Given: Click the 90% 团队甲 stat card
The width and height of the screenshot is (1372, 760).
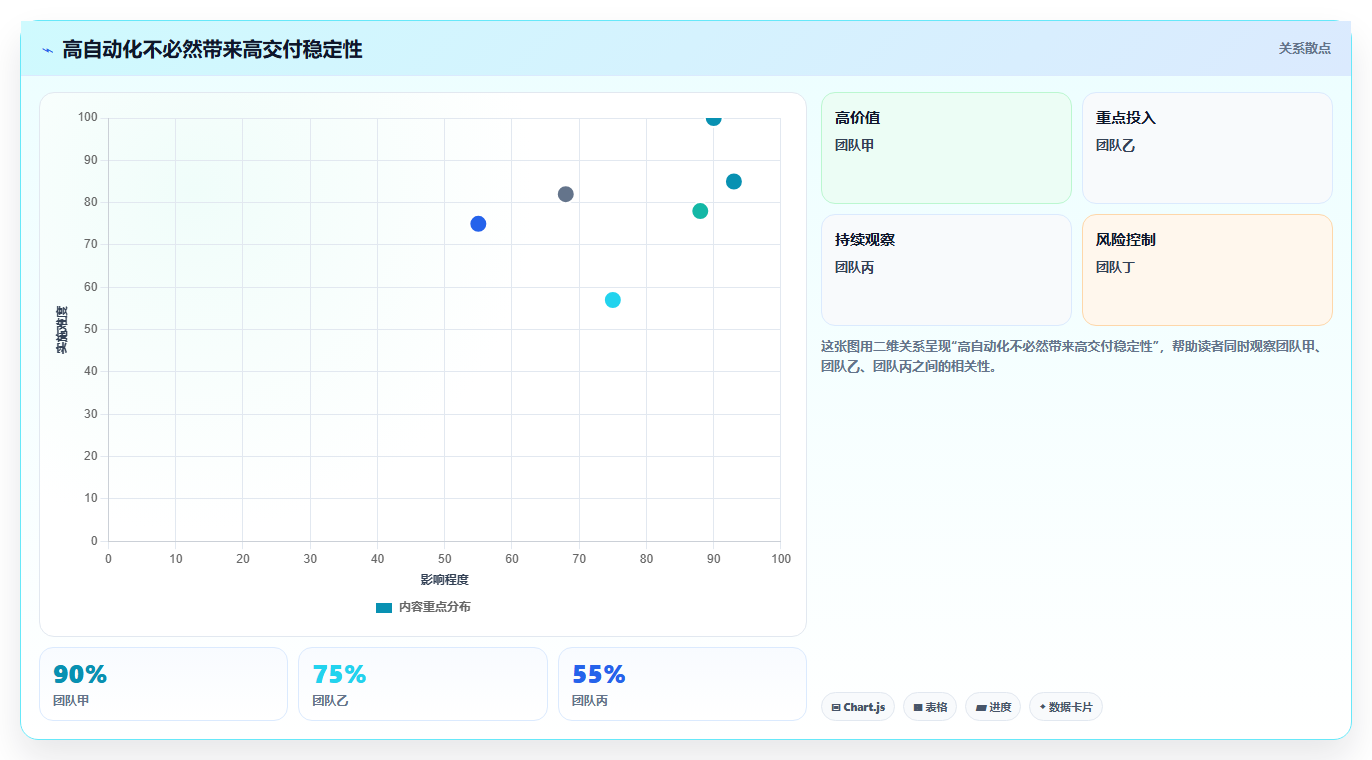Looking at the screenshot, I should (x=163, y=684).
